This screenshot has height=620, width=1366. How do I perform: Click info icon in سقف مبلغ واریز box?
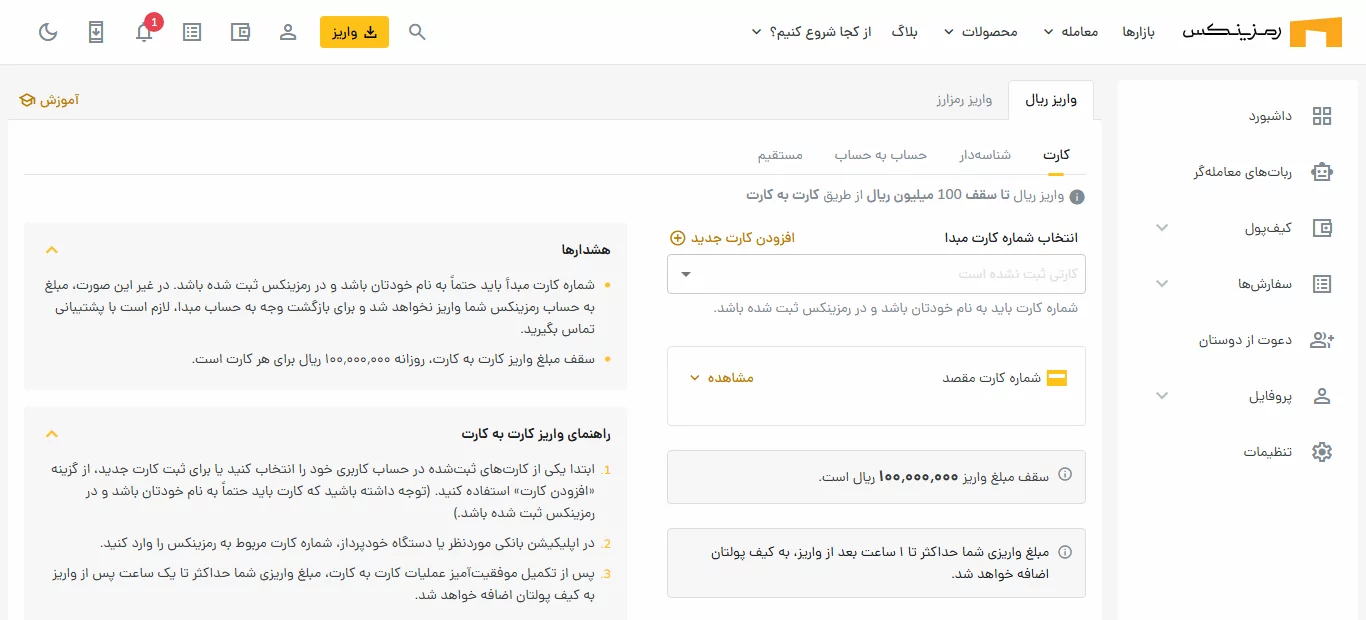(x=1065, y=474)
